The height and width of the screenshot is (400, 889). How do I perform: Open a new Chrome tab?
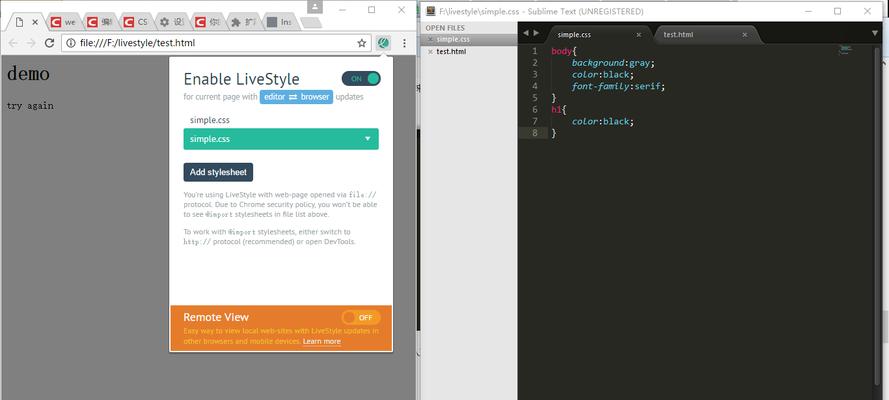tap(311, 23)
